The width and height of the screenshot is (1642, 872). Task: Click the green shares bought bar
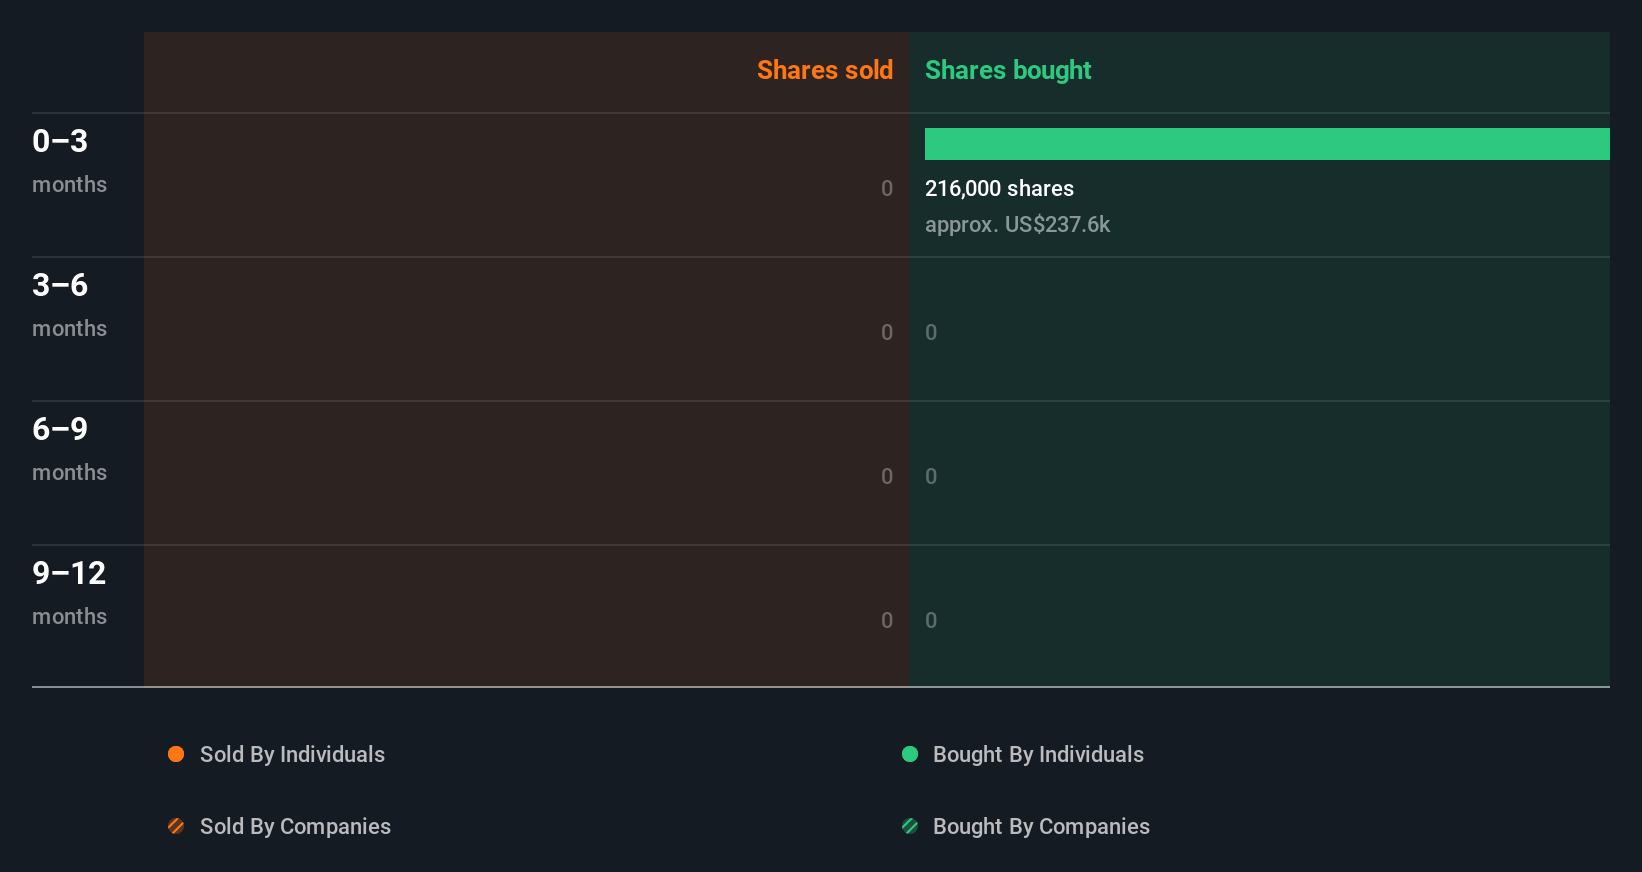tap(1266, 144)
